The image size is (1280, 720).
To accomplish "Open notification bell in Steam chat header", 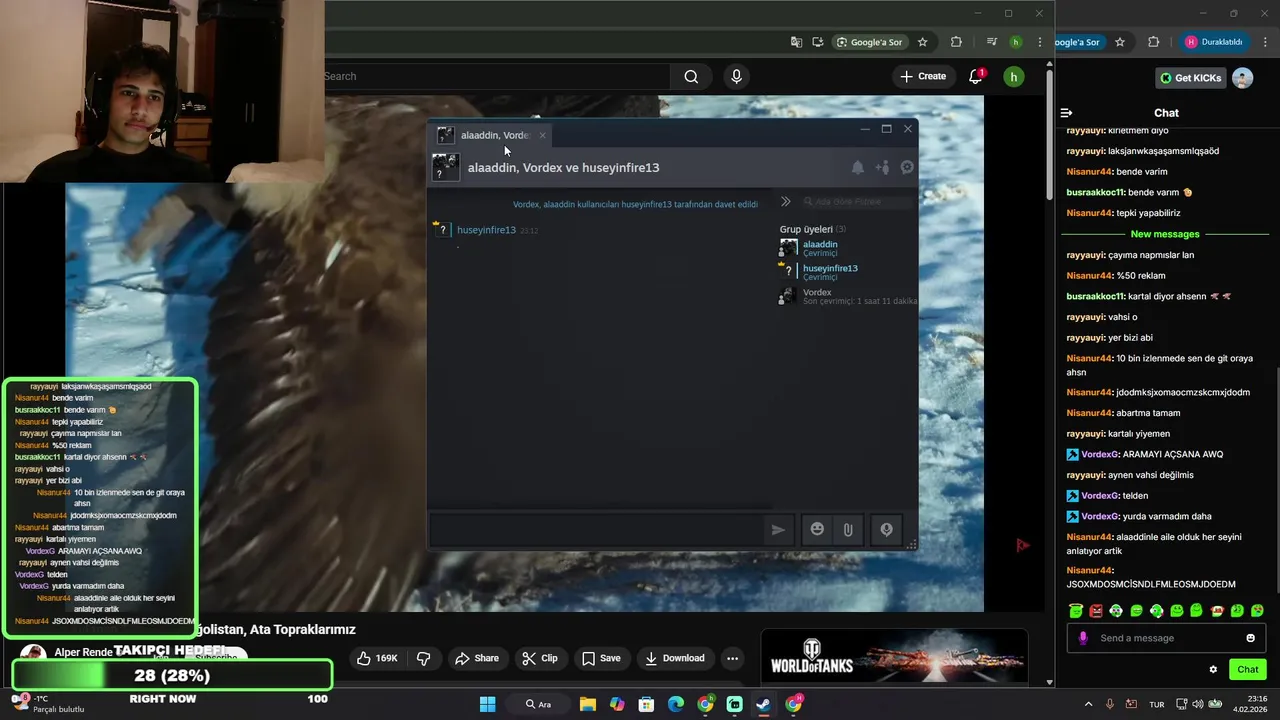I will pos(857,167).
